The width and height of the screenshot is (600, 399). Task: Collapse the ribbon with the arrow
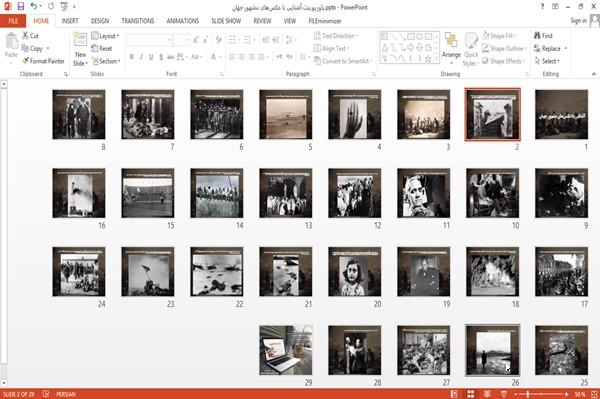pyautogui.click(x=593, y=74)
